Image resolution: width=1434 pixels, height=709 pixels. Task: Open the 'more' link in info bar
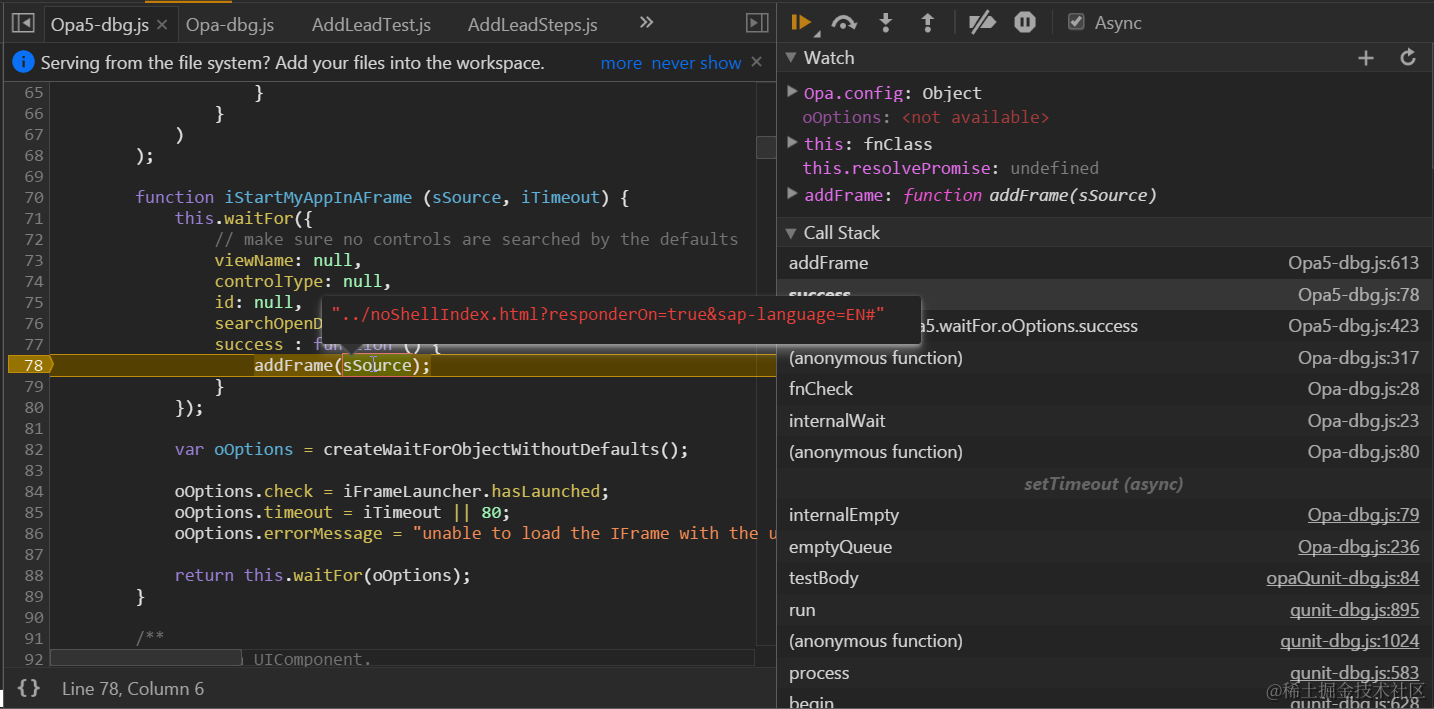coord(621,63)
